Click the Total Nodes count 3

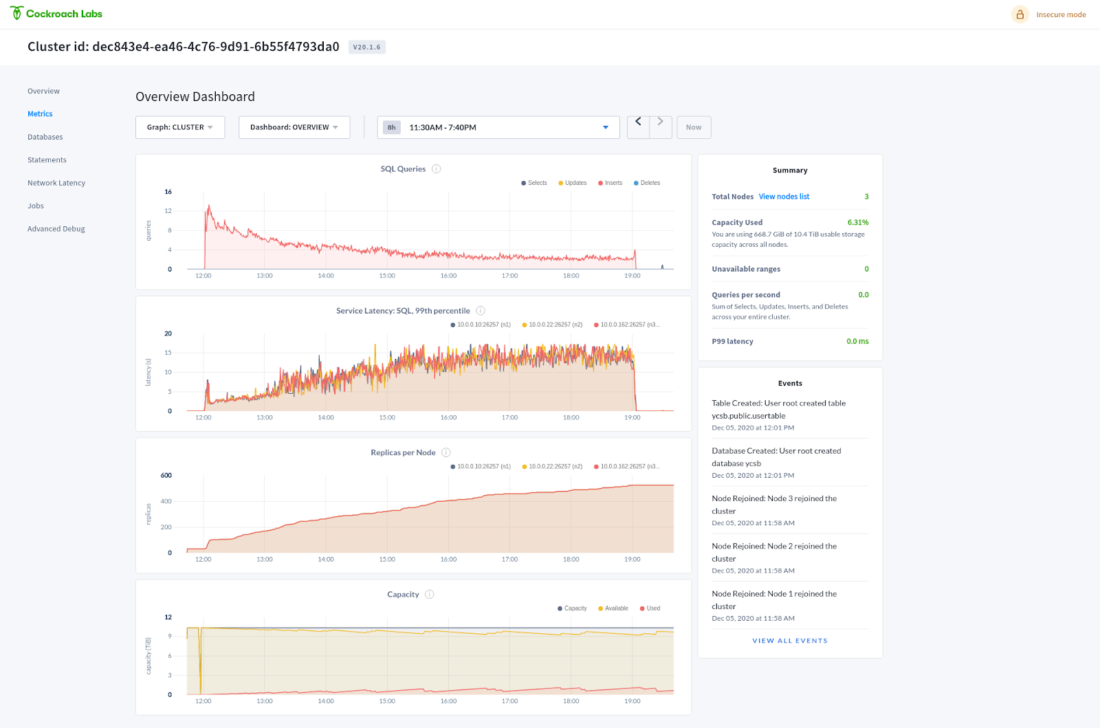tap(866, 196)
